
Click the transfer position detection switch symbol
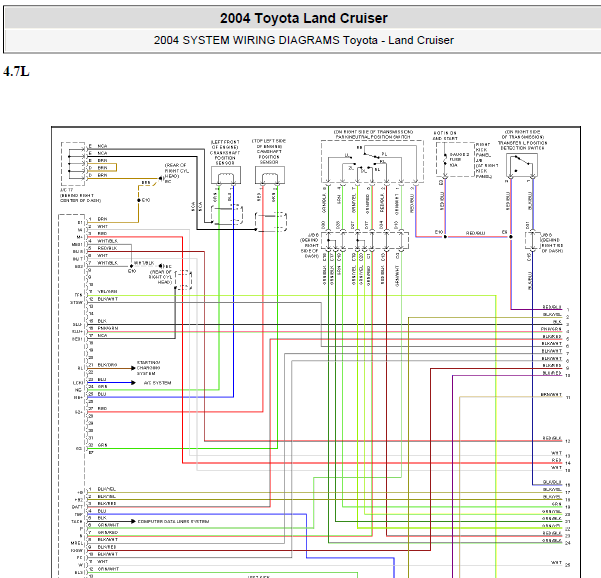(522, 166)
